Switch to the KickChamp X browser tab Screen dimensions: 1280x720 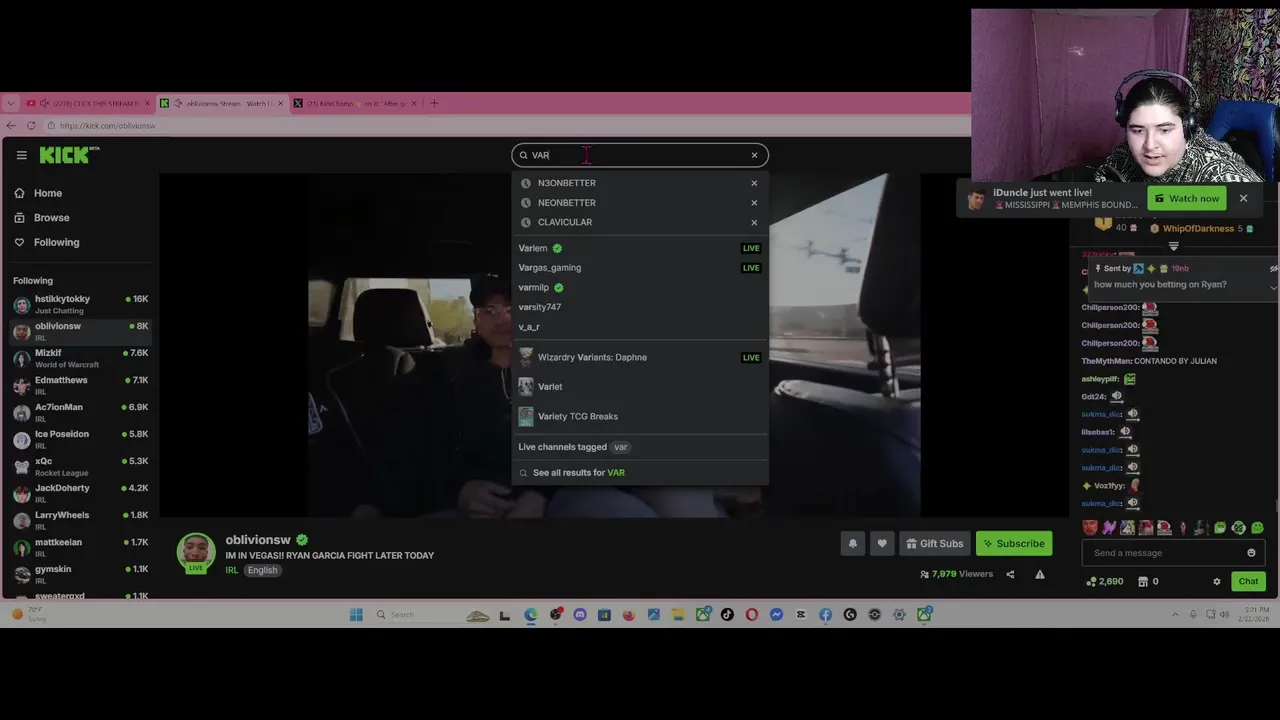tap(355, 103)
